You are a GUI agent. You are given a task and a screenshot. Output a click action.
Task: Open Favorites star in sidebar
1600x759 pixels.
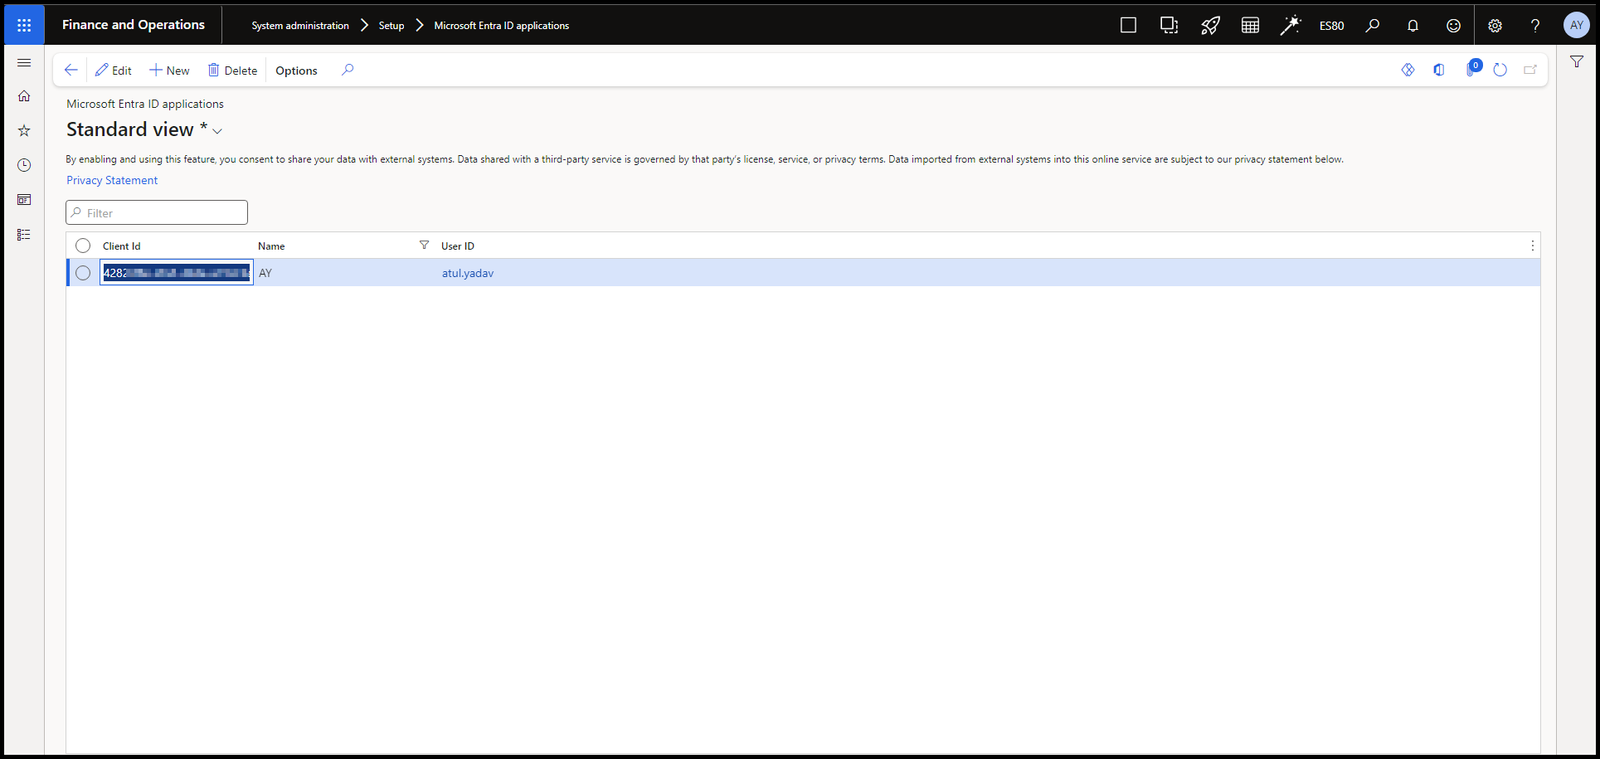(x=24, y=131)
